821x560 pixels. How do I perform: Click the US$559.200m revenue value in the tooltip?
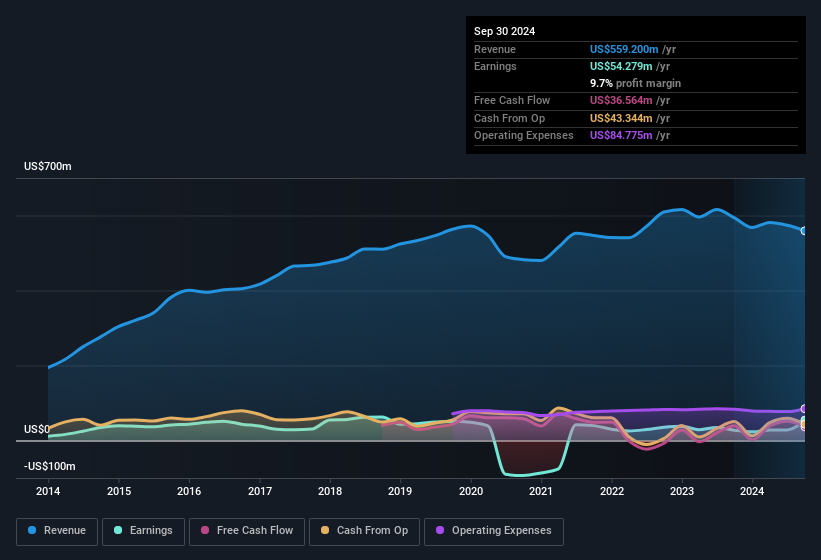pos(624,49)
